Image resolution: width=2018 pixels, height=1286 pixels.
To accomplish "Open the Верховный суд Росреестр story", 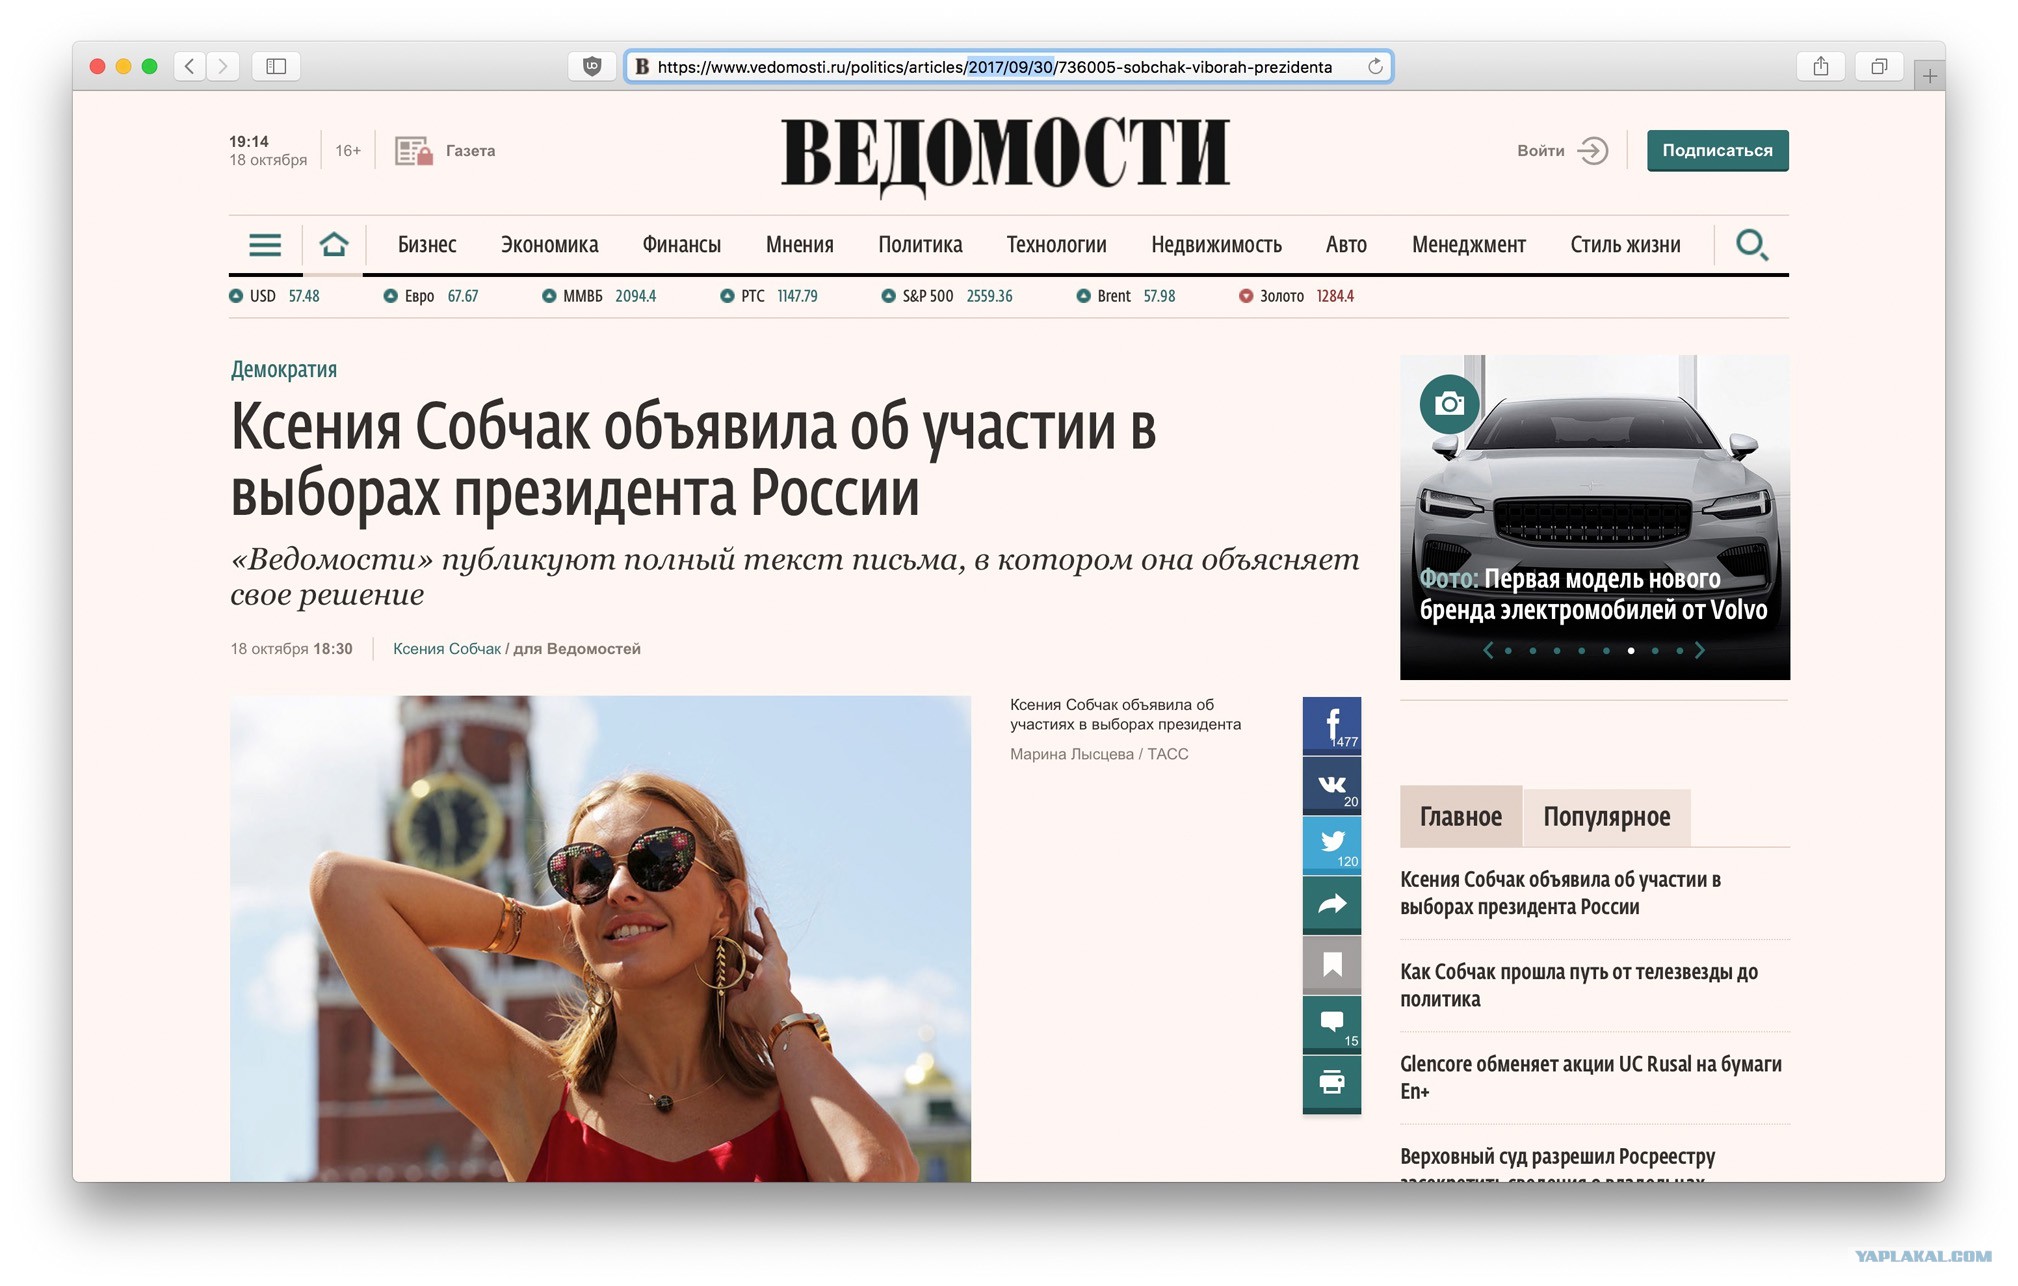I will click(x=1557, y=1166).
